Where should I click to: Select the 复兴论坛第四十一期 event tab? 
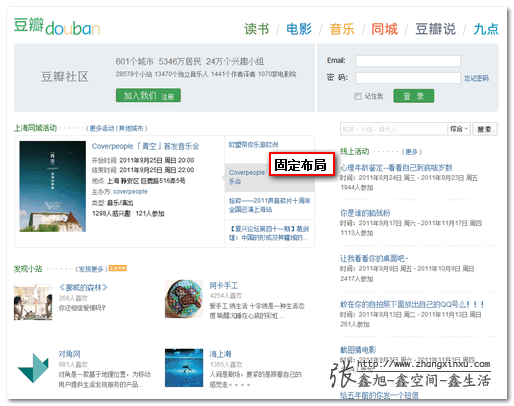[x=269, y=233]
